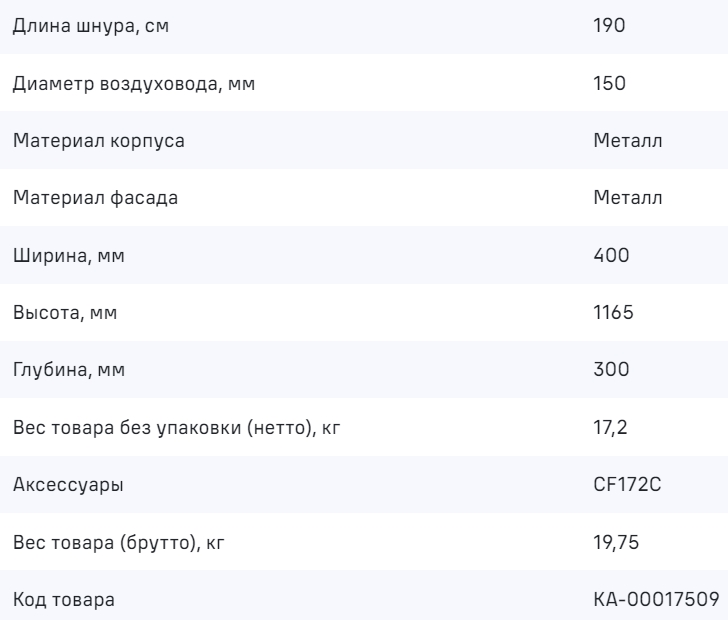Click the width value 400
728x620 pixels.
point(611,256)
